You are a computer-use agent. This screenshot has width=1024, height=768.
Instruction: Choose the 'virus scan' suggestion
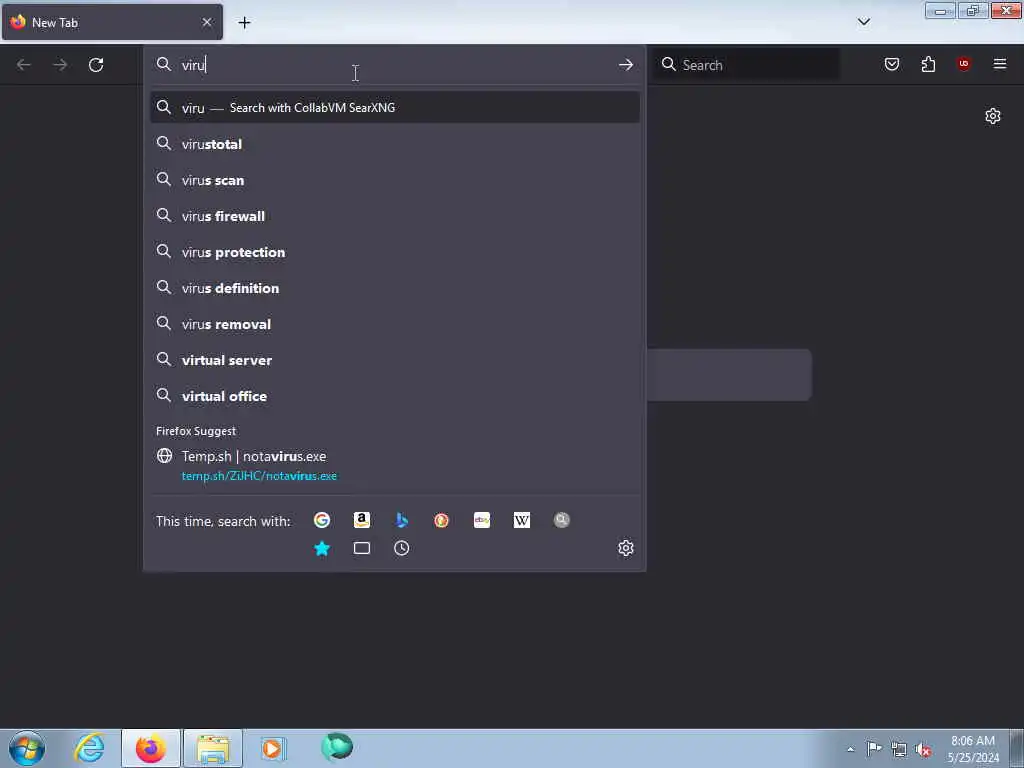pyautogui.click(x=394, y=180)
